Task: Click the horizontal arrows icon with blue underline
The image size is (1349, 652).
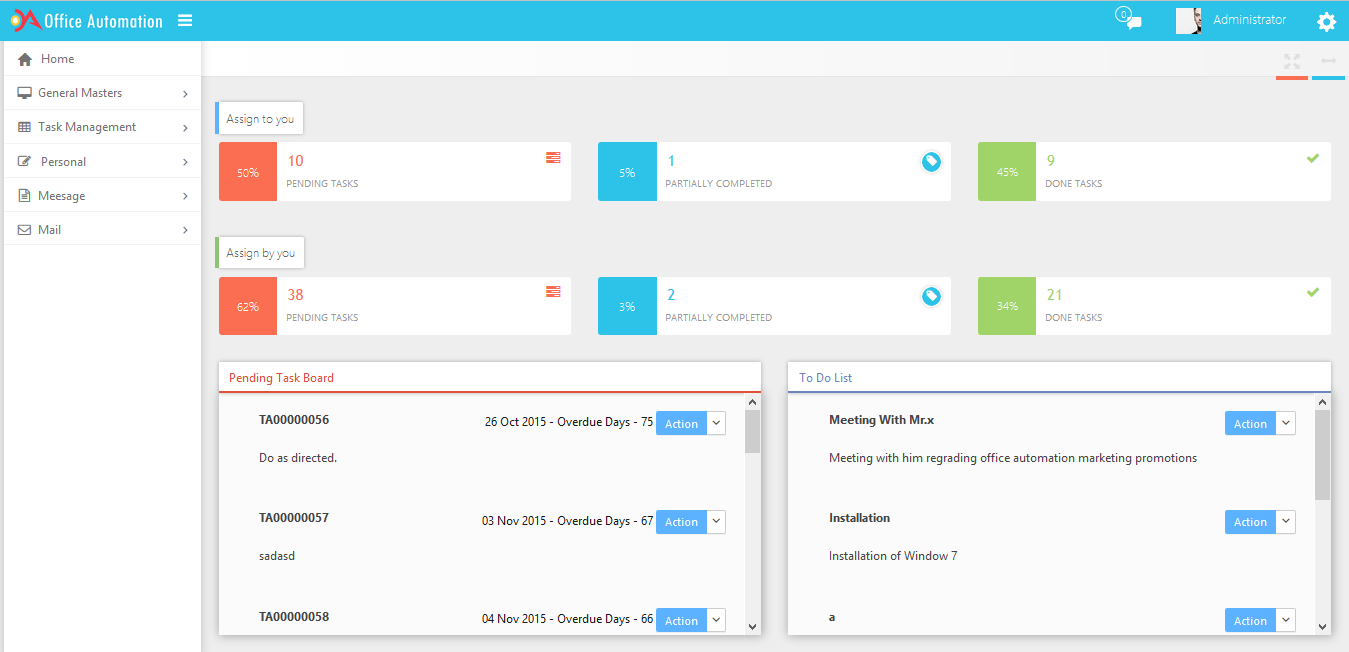Action: click(1328, 61)
